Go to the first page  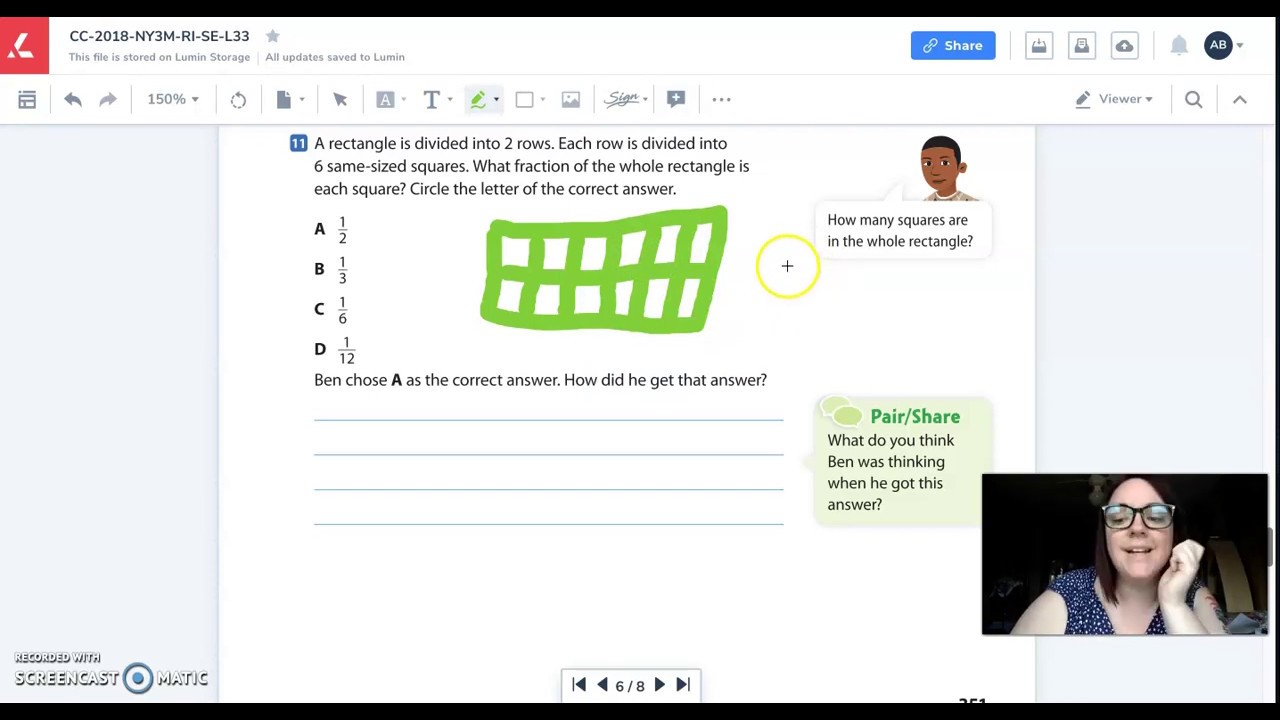click(579, 684)
